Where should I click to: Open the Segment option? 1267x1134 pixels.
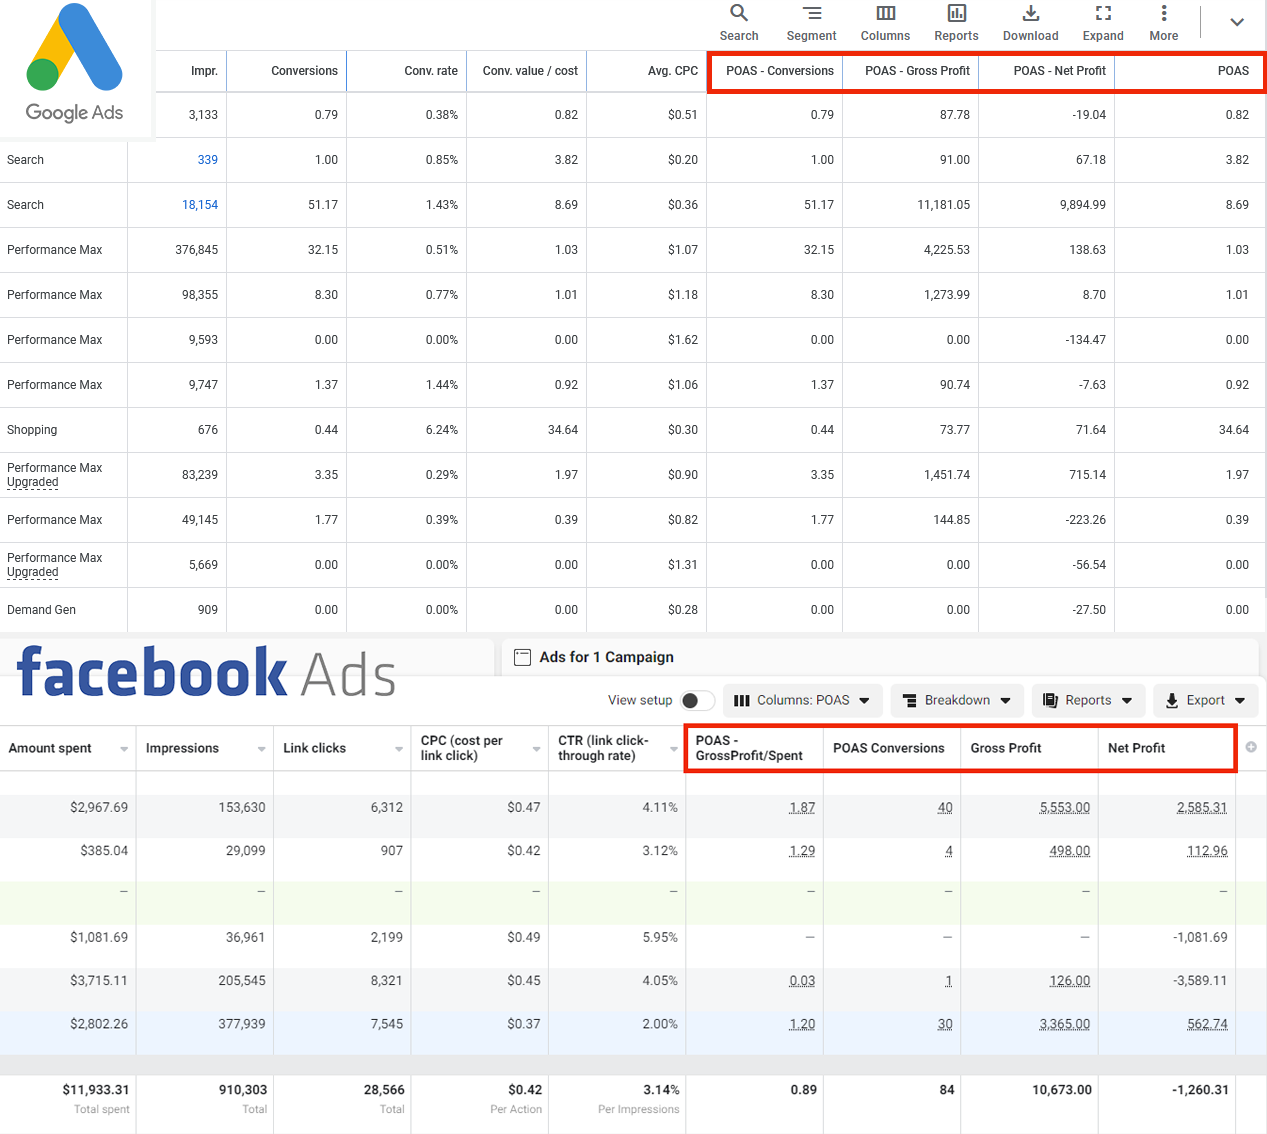click(x=811, y=23)
